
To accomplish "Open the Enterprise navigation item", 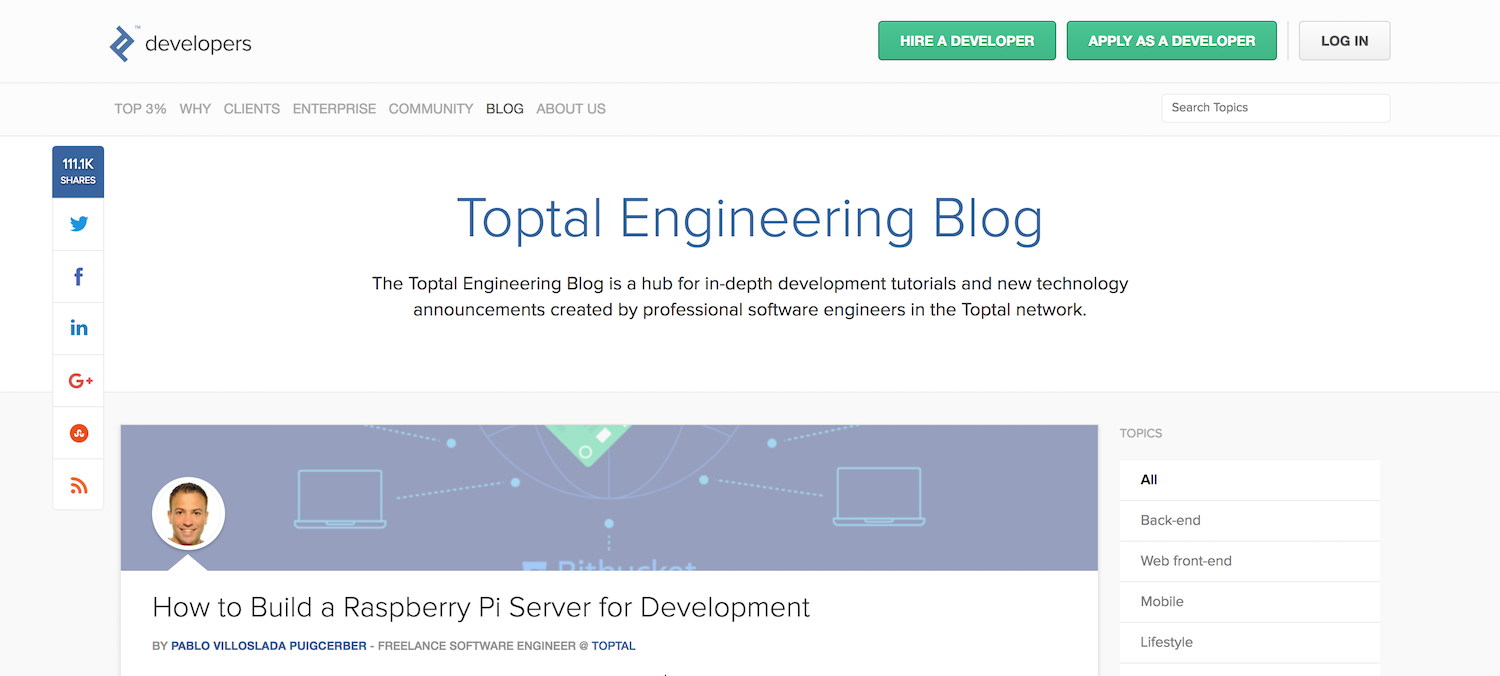I will pos(334,109).
